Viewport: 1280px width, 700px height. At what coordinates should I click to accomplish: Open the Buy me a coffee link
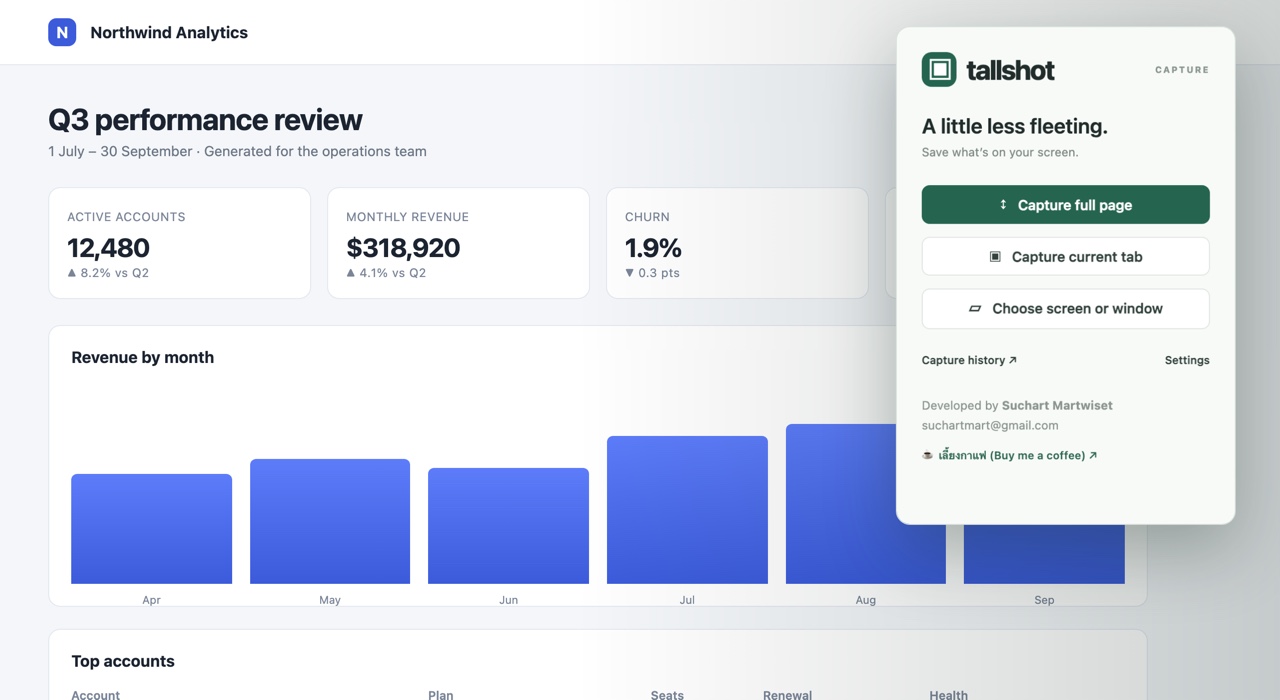click(1017, 455)
